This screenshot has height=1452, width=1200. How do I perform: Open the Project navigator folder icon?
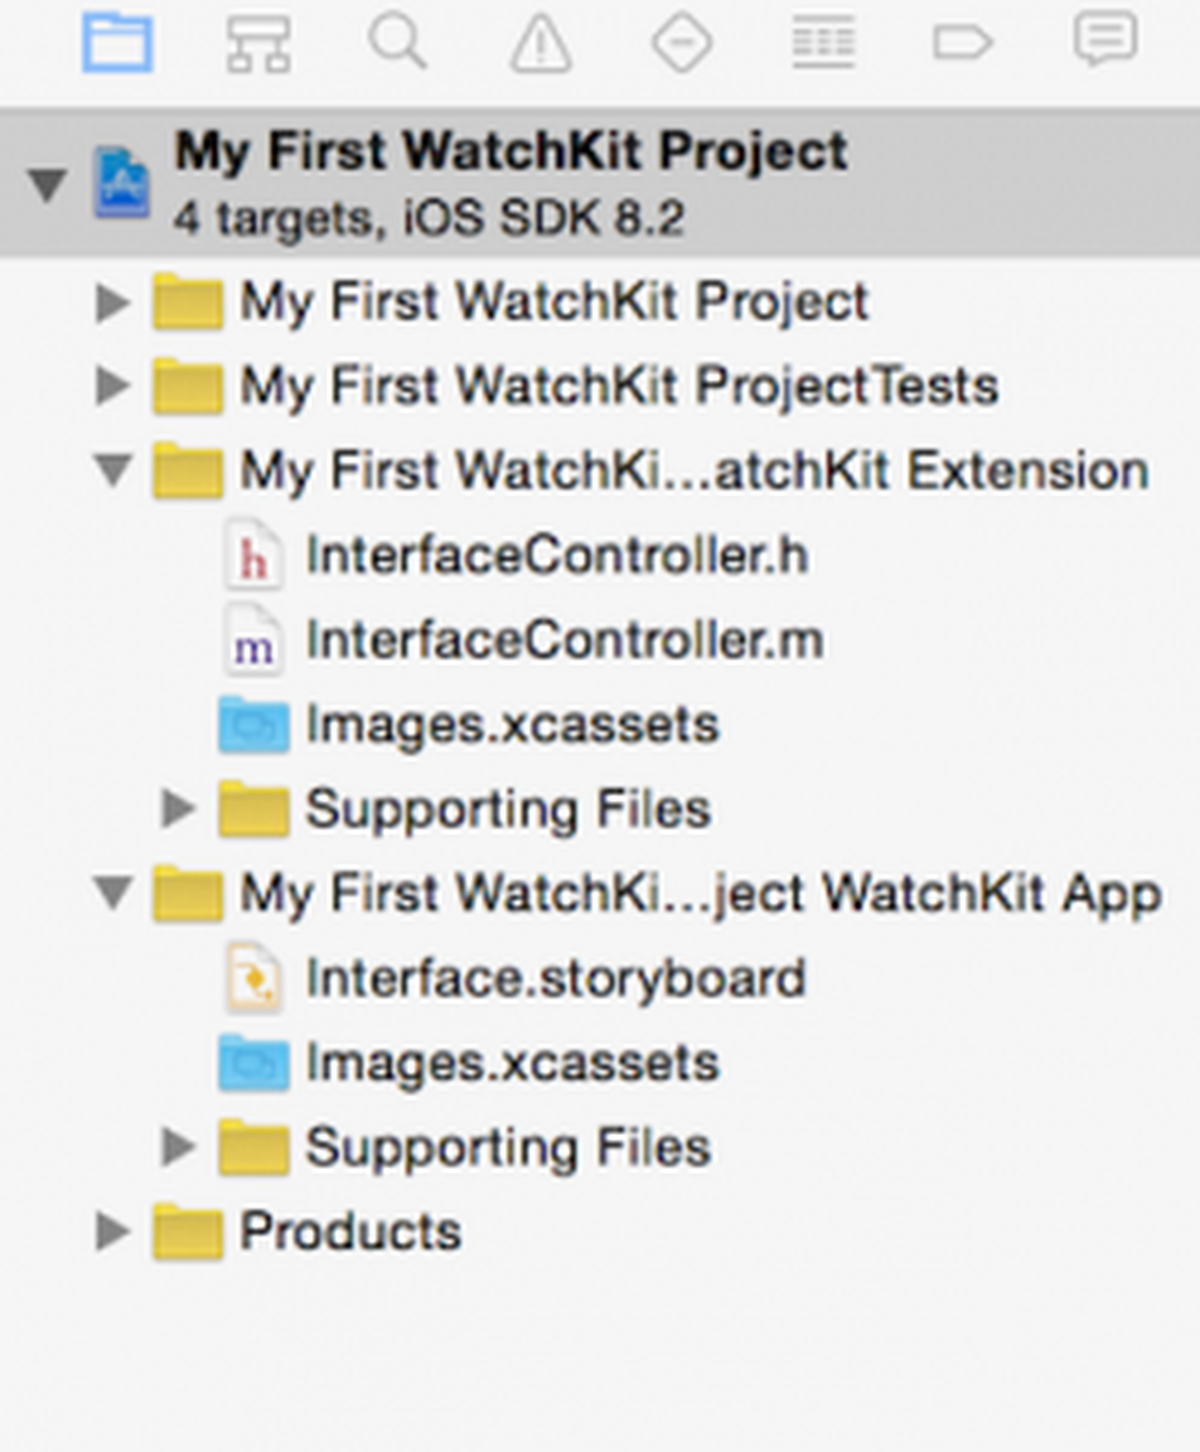pos(118,44)
